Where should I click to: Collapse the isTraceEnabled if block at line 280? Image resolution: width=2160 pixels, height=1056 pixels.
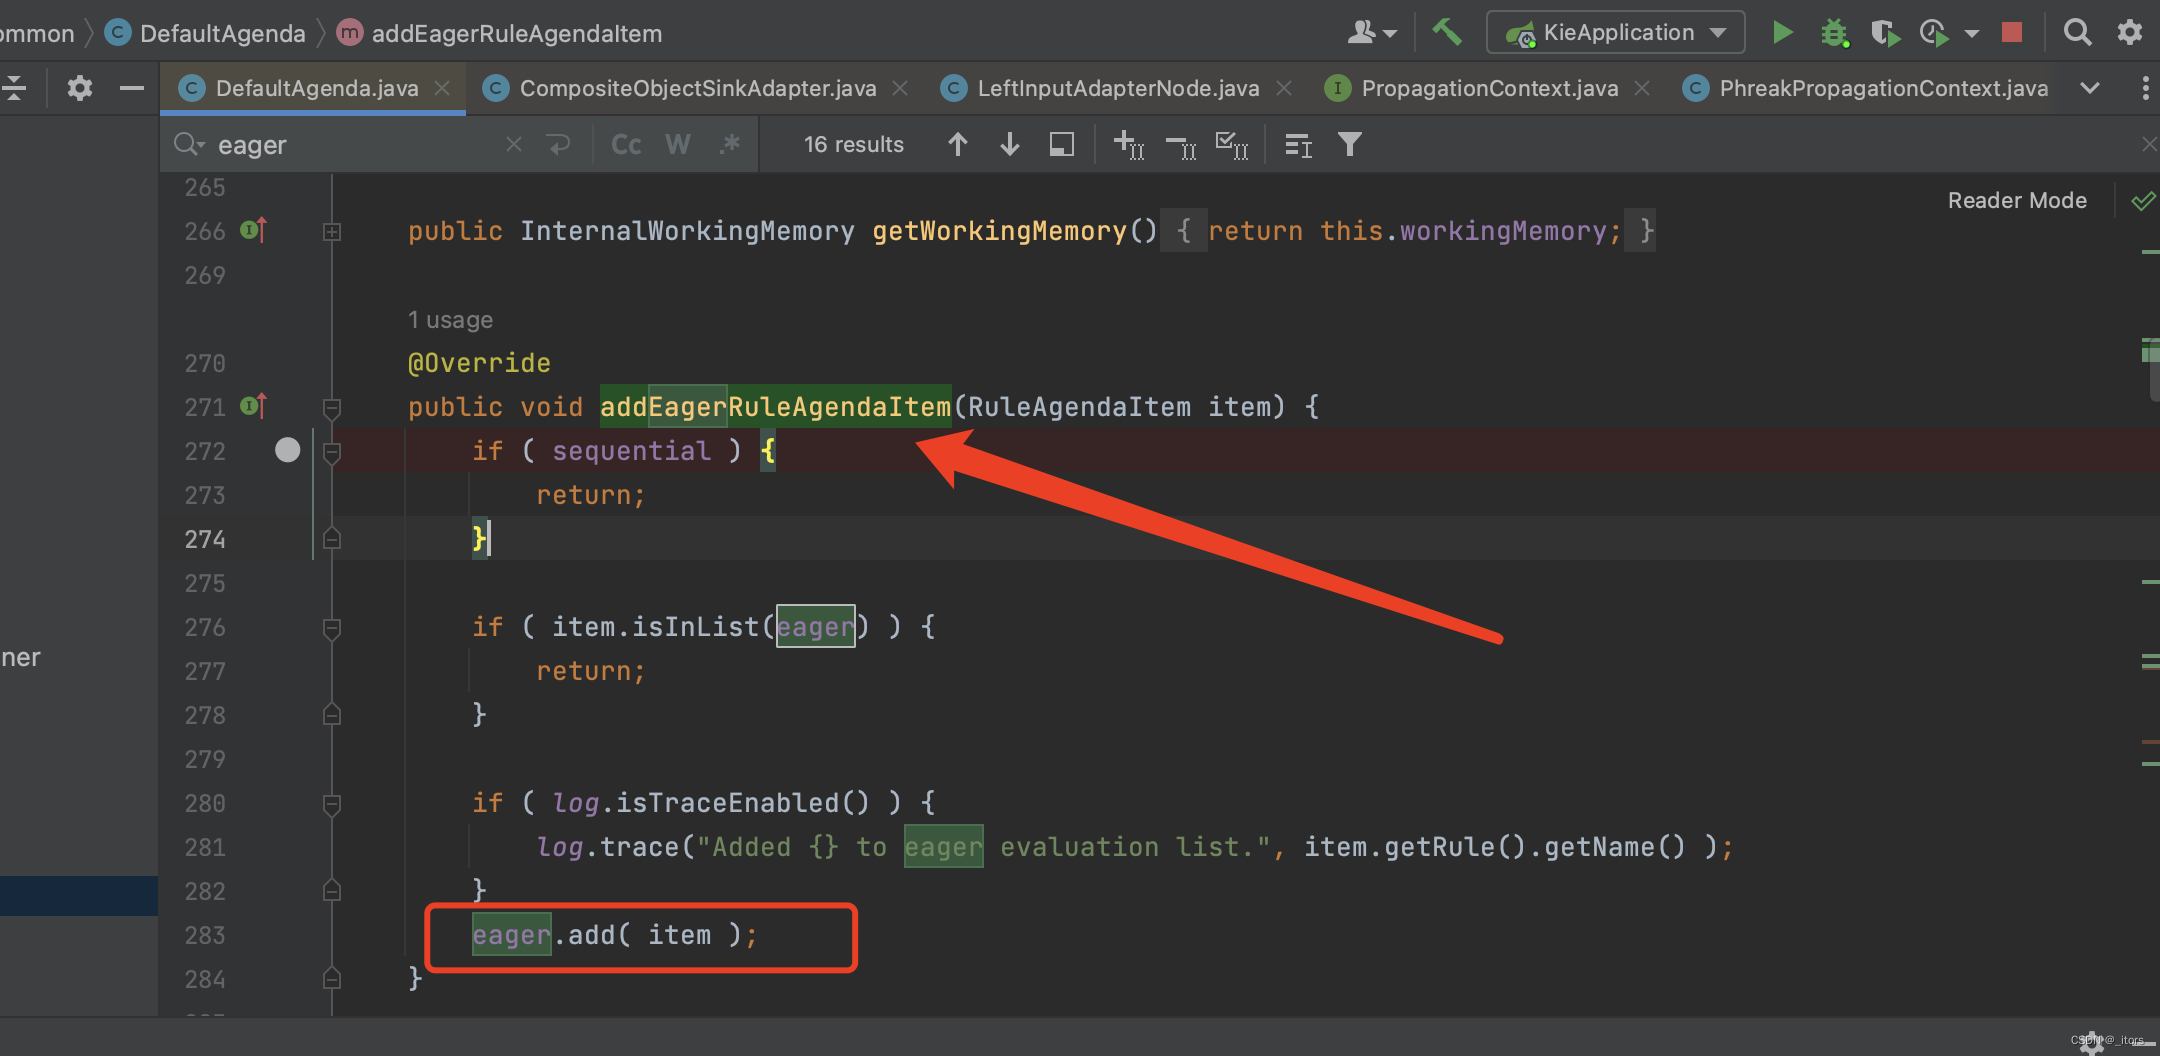tap(332, 804)
